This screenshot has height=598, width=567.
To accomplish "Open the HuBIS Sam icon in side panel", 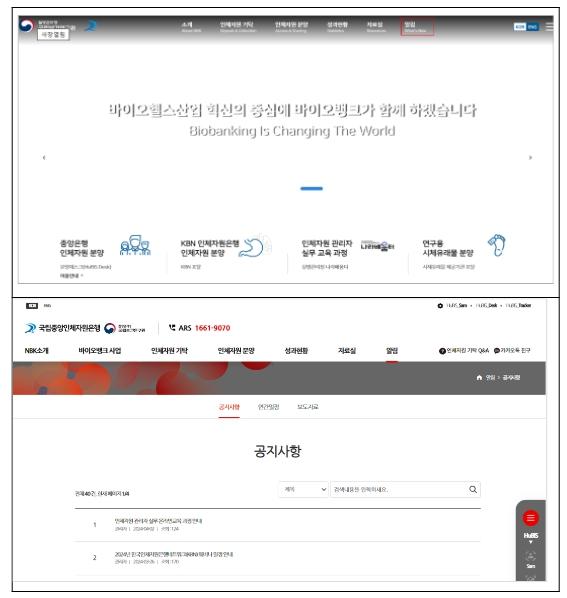I will pyautogui.click(x=530, y=559).
